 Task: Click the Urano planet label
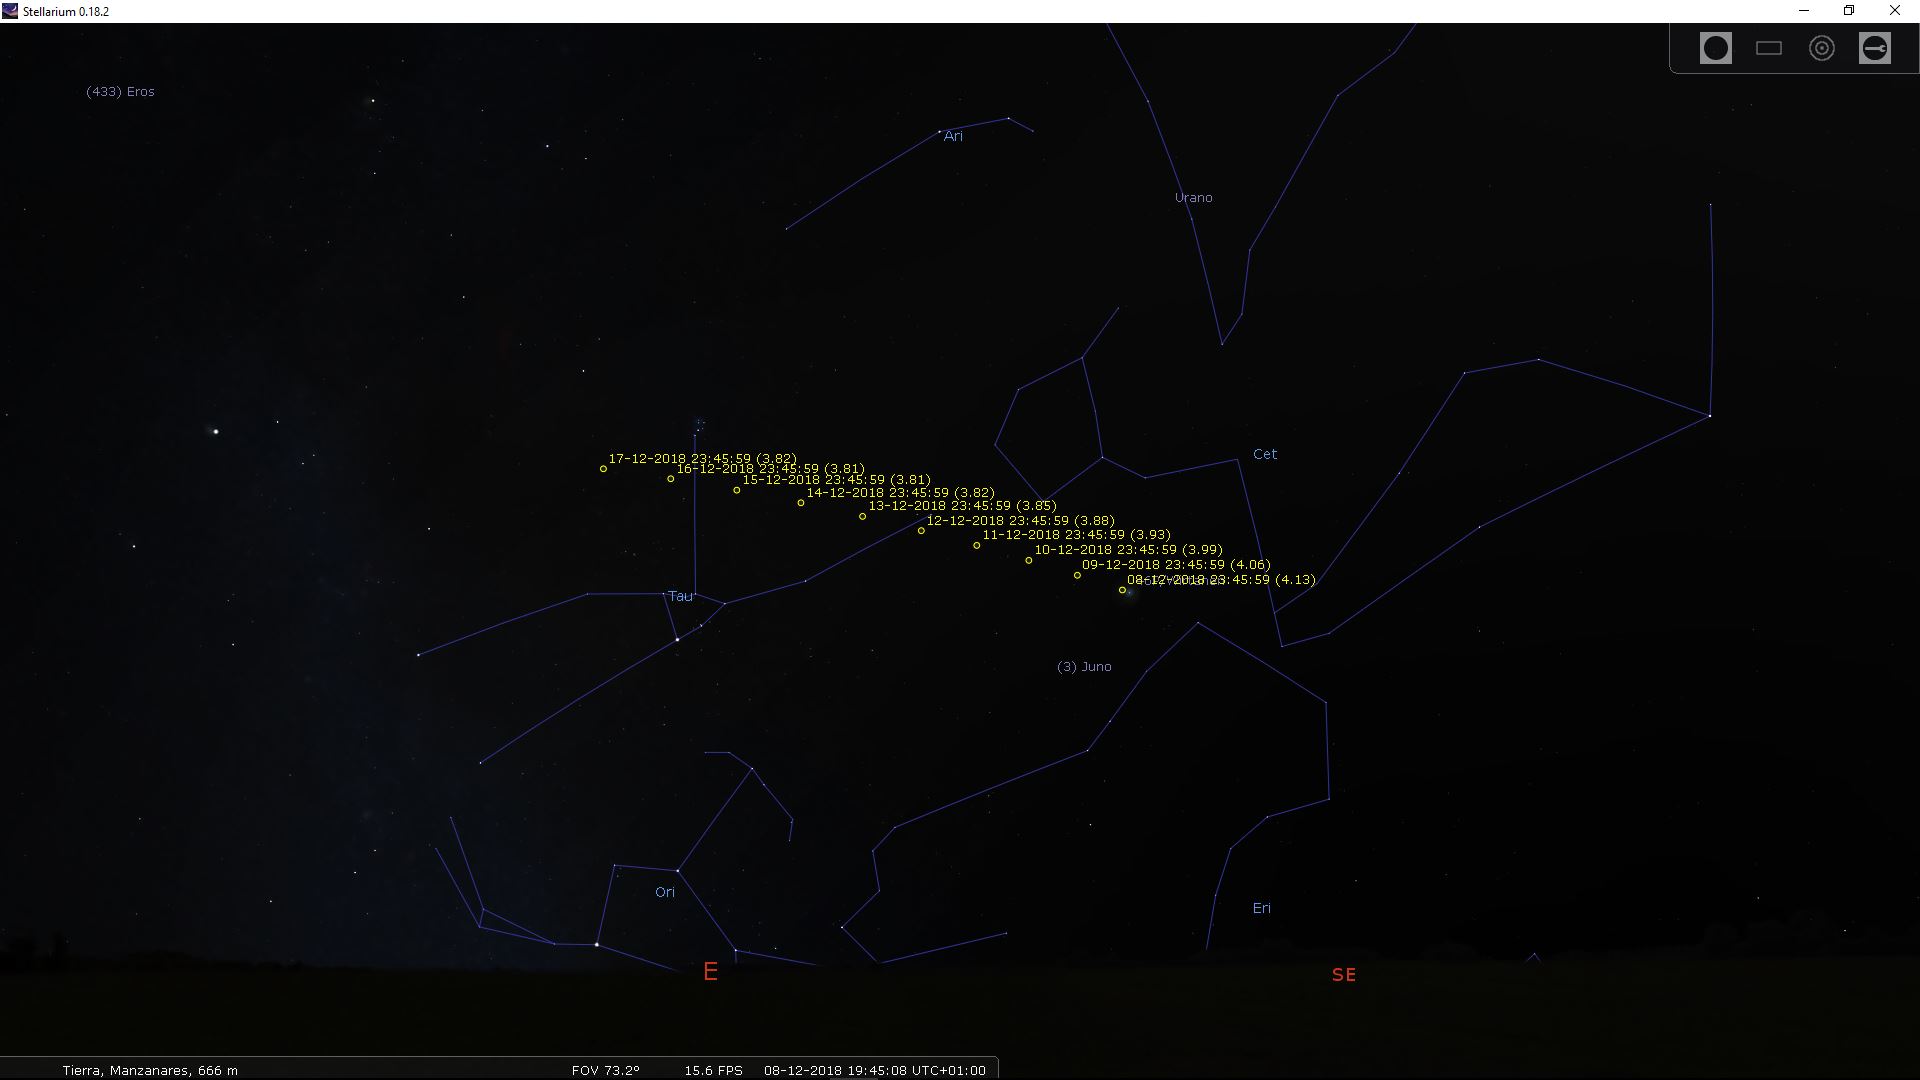click(1193, 198)
